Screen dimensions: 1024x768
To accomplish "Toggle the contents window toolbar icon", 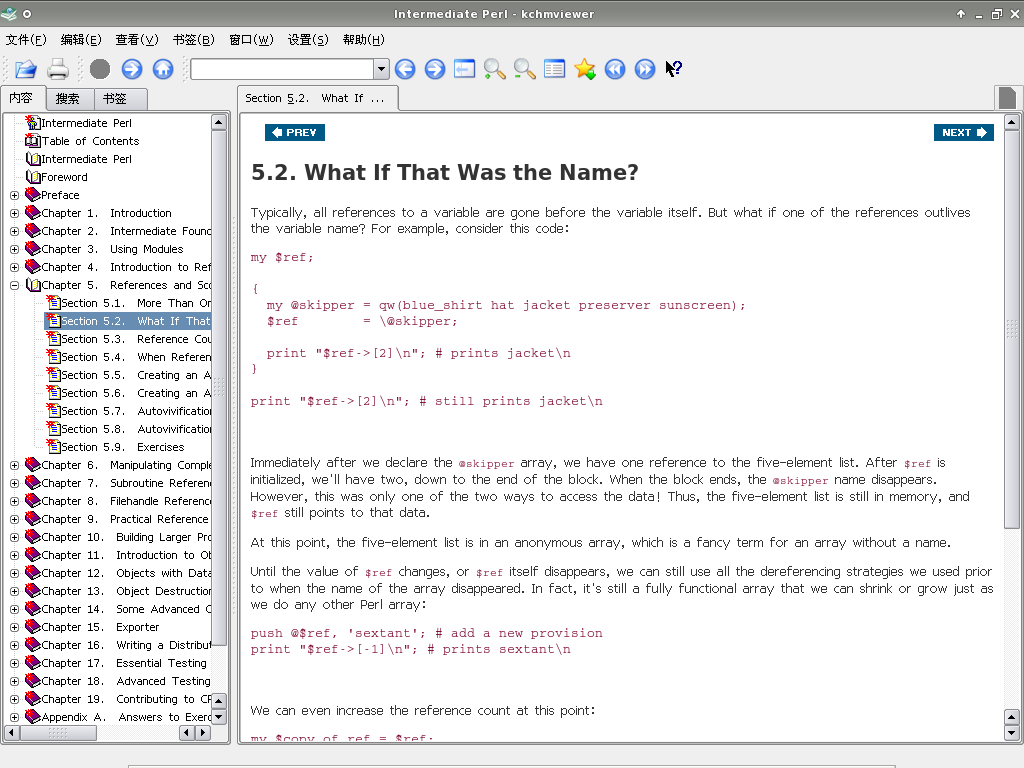I will click(x=464, y=69).
